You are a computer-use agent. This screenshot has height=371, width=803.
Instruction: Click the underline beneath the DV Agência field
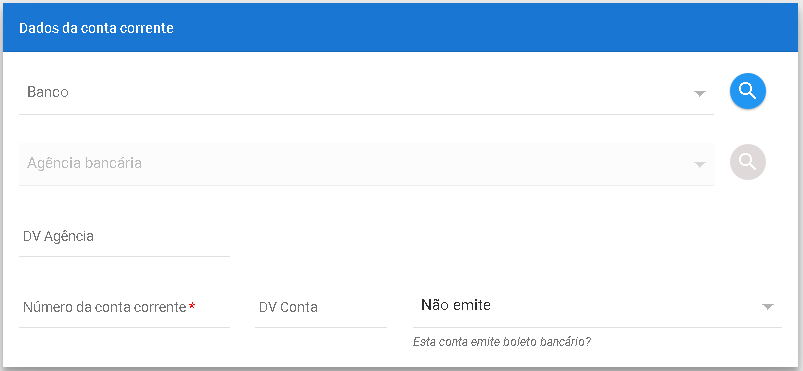coord(124,256)
